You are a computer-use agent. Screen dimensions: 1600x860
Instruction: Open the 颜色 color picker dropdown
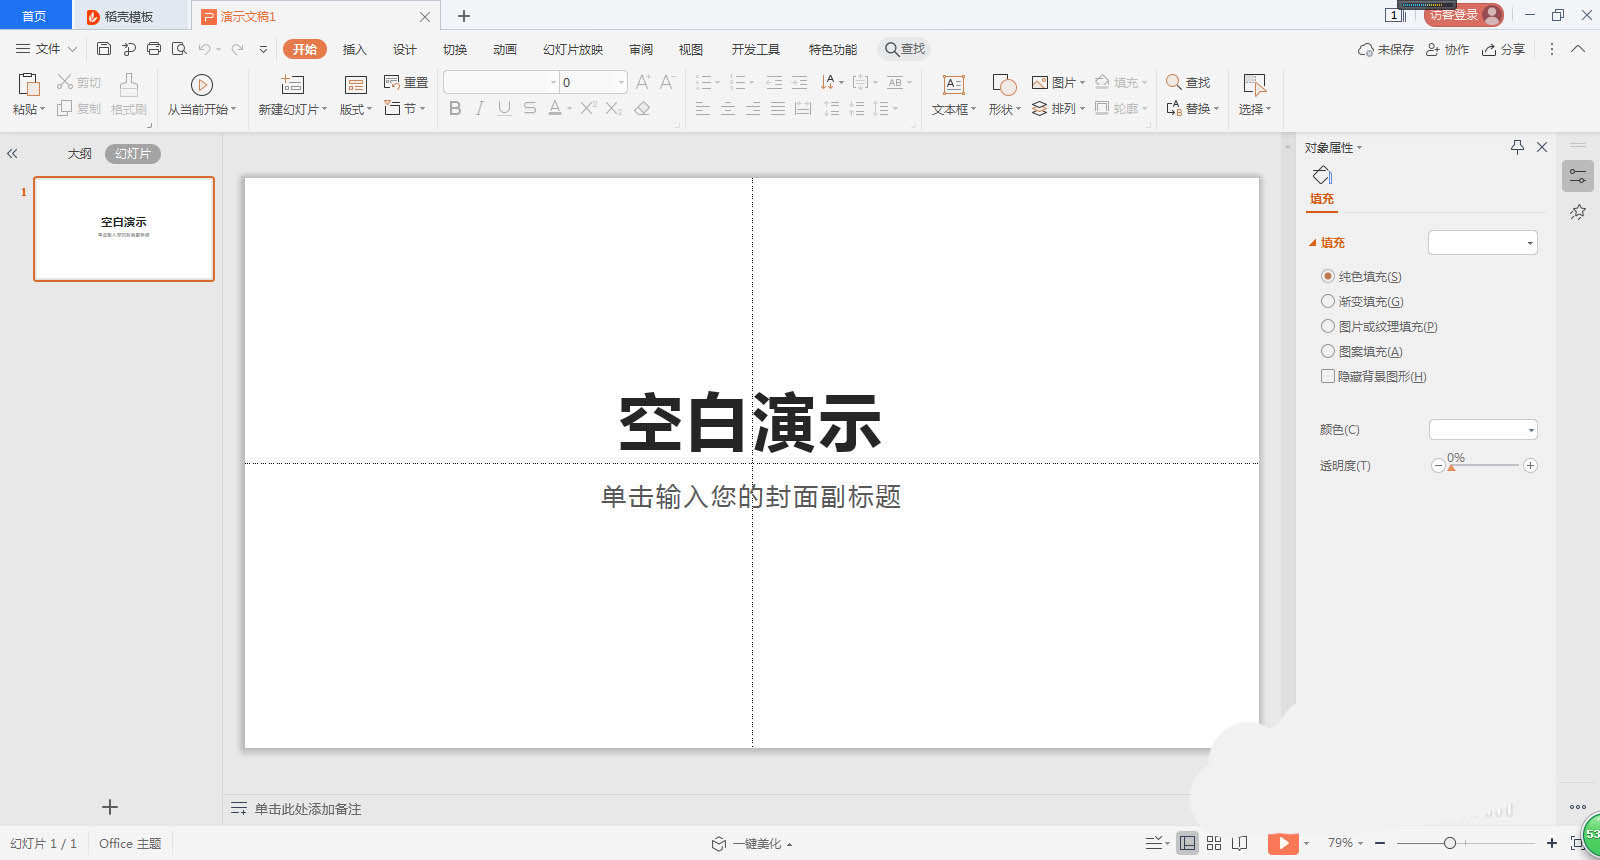(x=1483, y=430)
